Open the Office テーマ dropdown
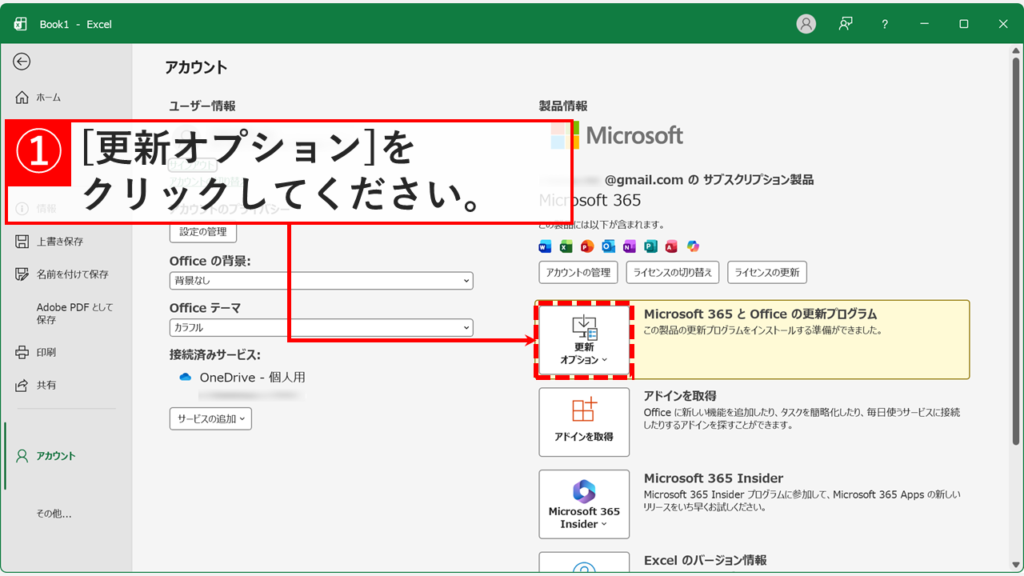The image size is (1024, 576). 321,328
